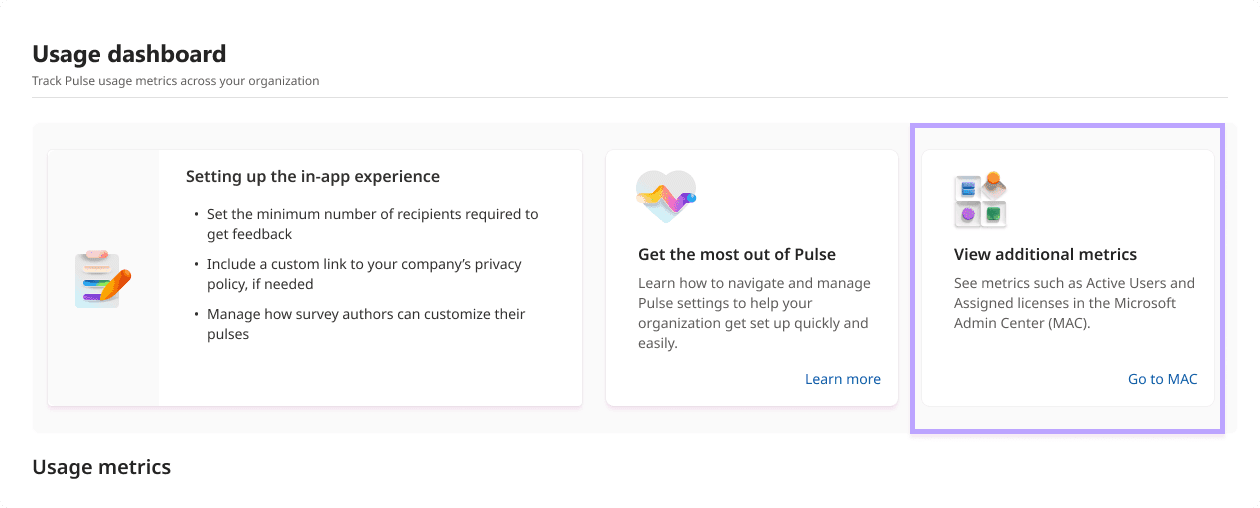The height and width of the screenshot is (508, 1260).
Task: Click the pencil on the clipboard illustration
Action: coord(117,285)
